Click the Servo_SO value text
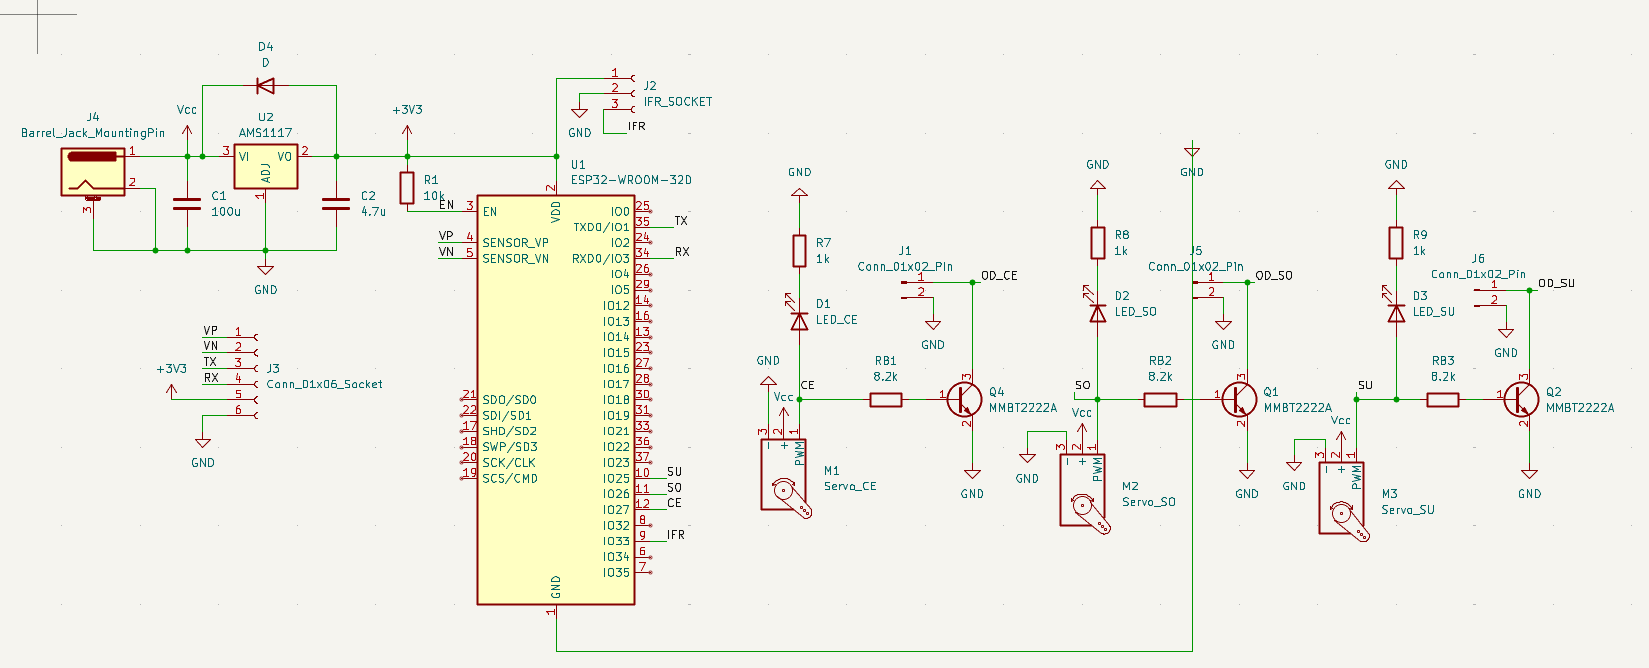This screenshot has width=1649, height=668. (1149, 502)
